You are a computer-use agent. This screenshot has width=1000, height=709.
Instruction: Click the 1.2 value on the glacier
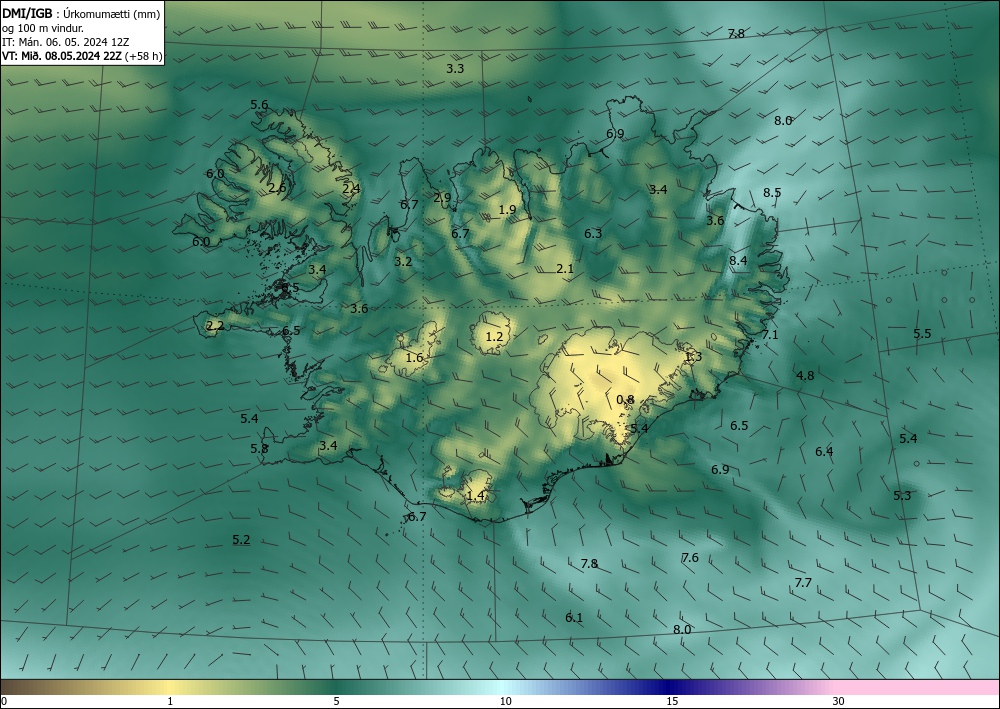[494, 336]
